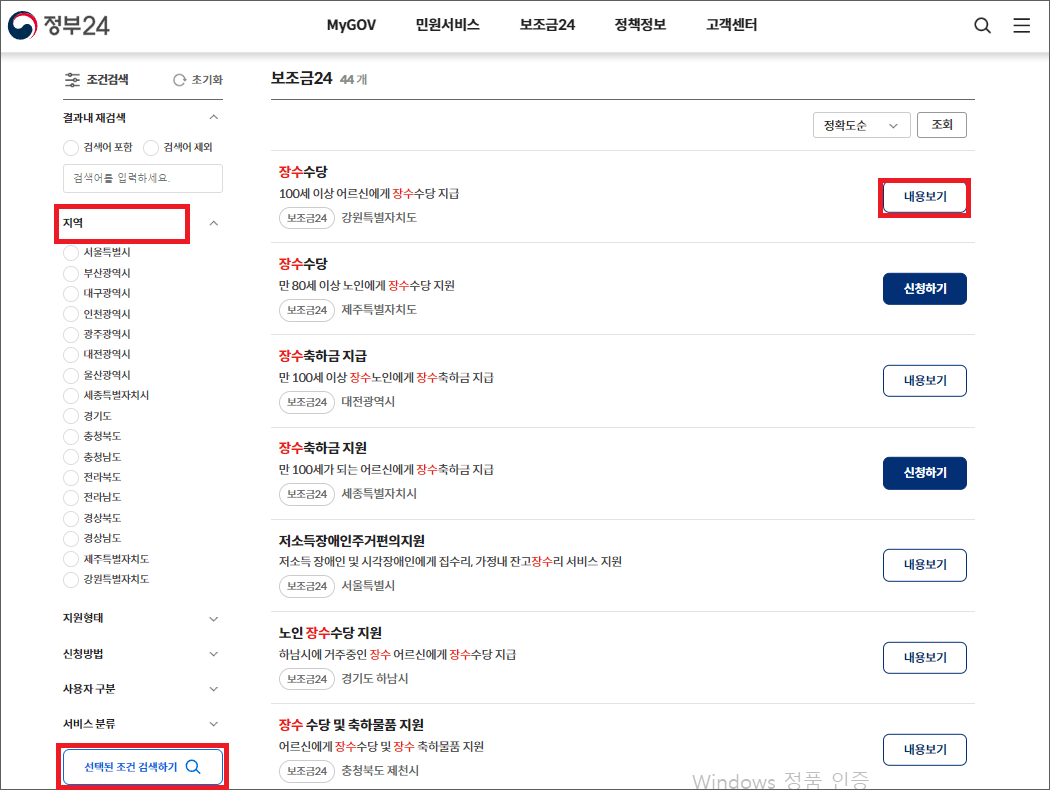Click the 정부24 logo
This screenshot has width=1050, height=790.
(55, 25)
